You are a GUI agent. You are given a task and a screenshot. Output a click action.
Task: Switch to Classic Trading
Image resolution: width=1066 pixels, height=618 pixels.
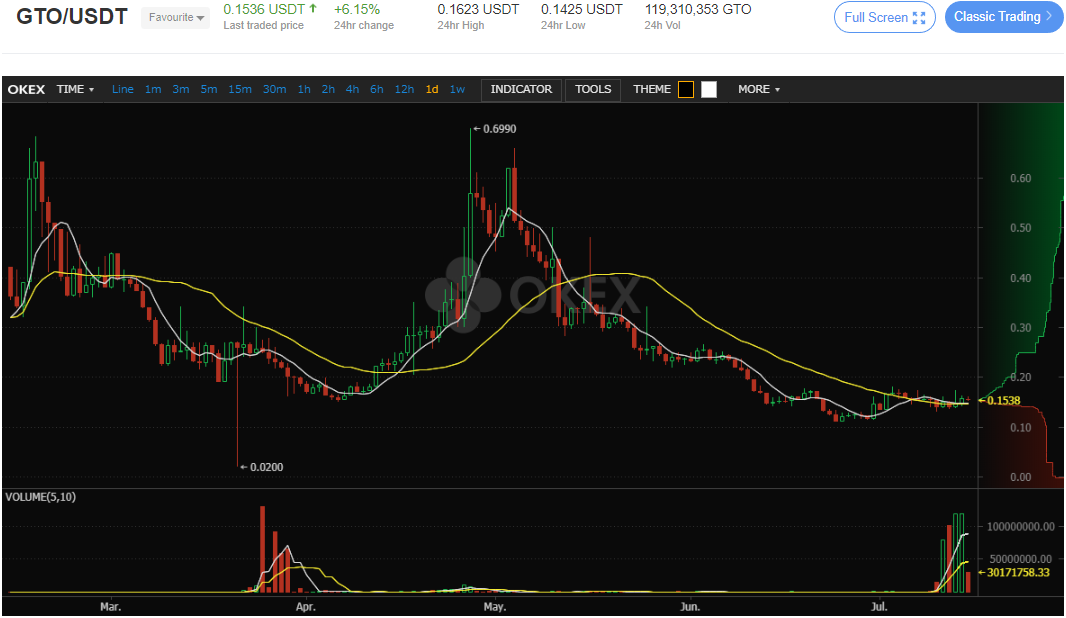click(1003, 17)
